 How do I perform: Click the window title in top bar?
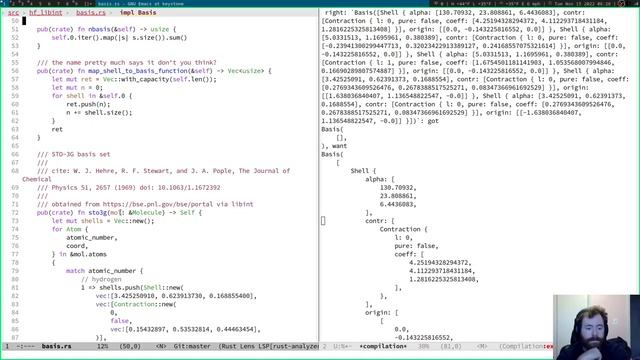click(x=140, y=4)
